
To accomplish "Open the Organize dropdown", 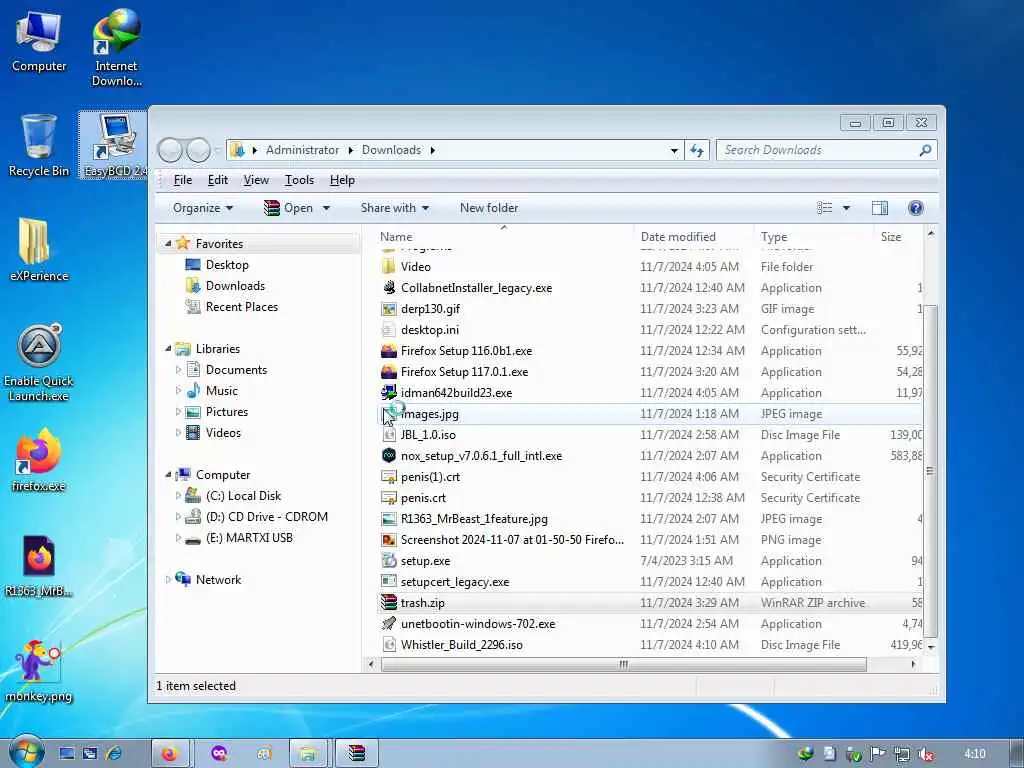I will click(x=202, y=208).
